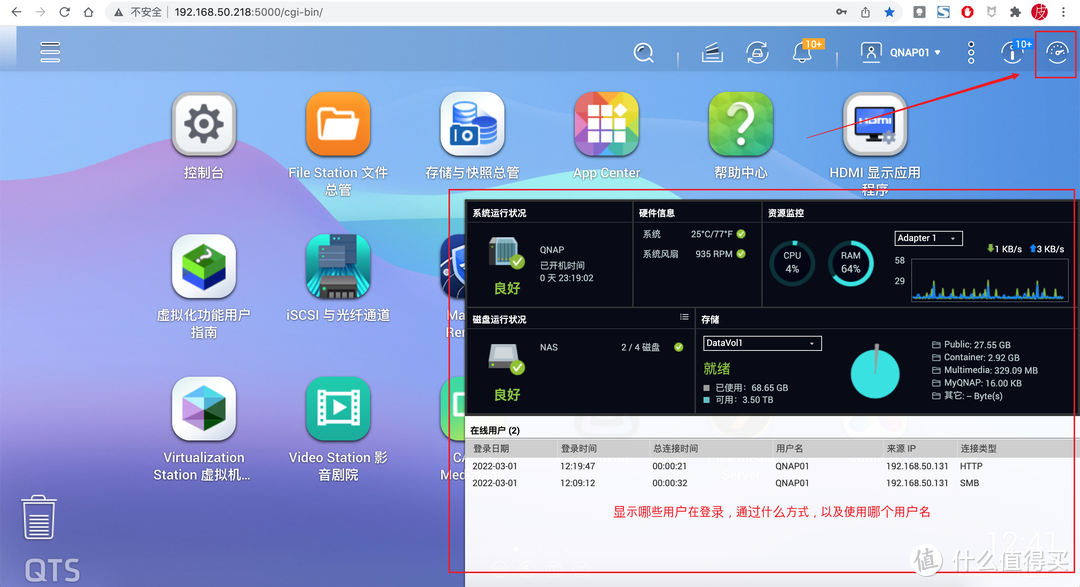Open background tasks icon in top bar
1080x587 pixels.
tap(712, 52)
